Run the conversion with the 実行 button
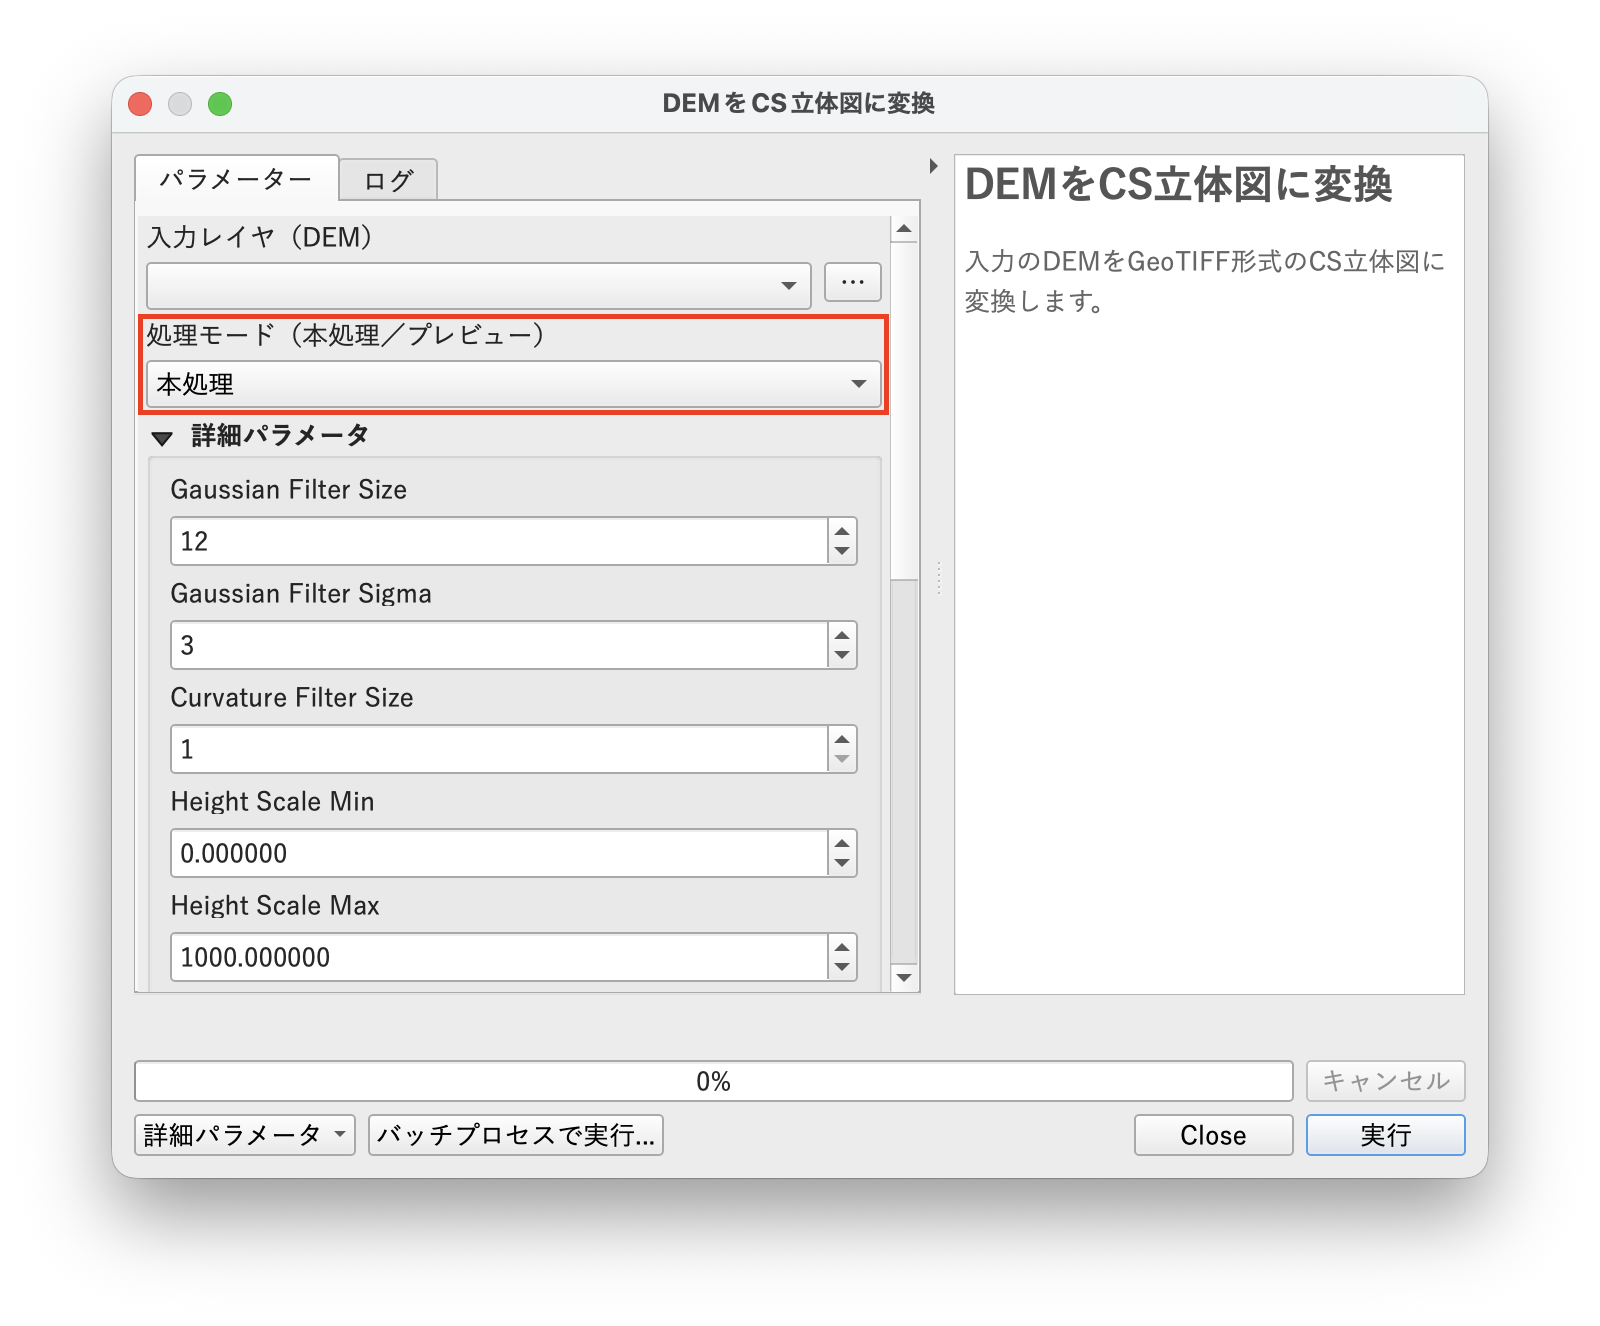1600x1326 pixels. pyautogui.click(x=1385, y=1135)
